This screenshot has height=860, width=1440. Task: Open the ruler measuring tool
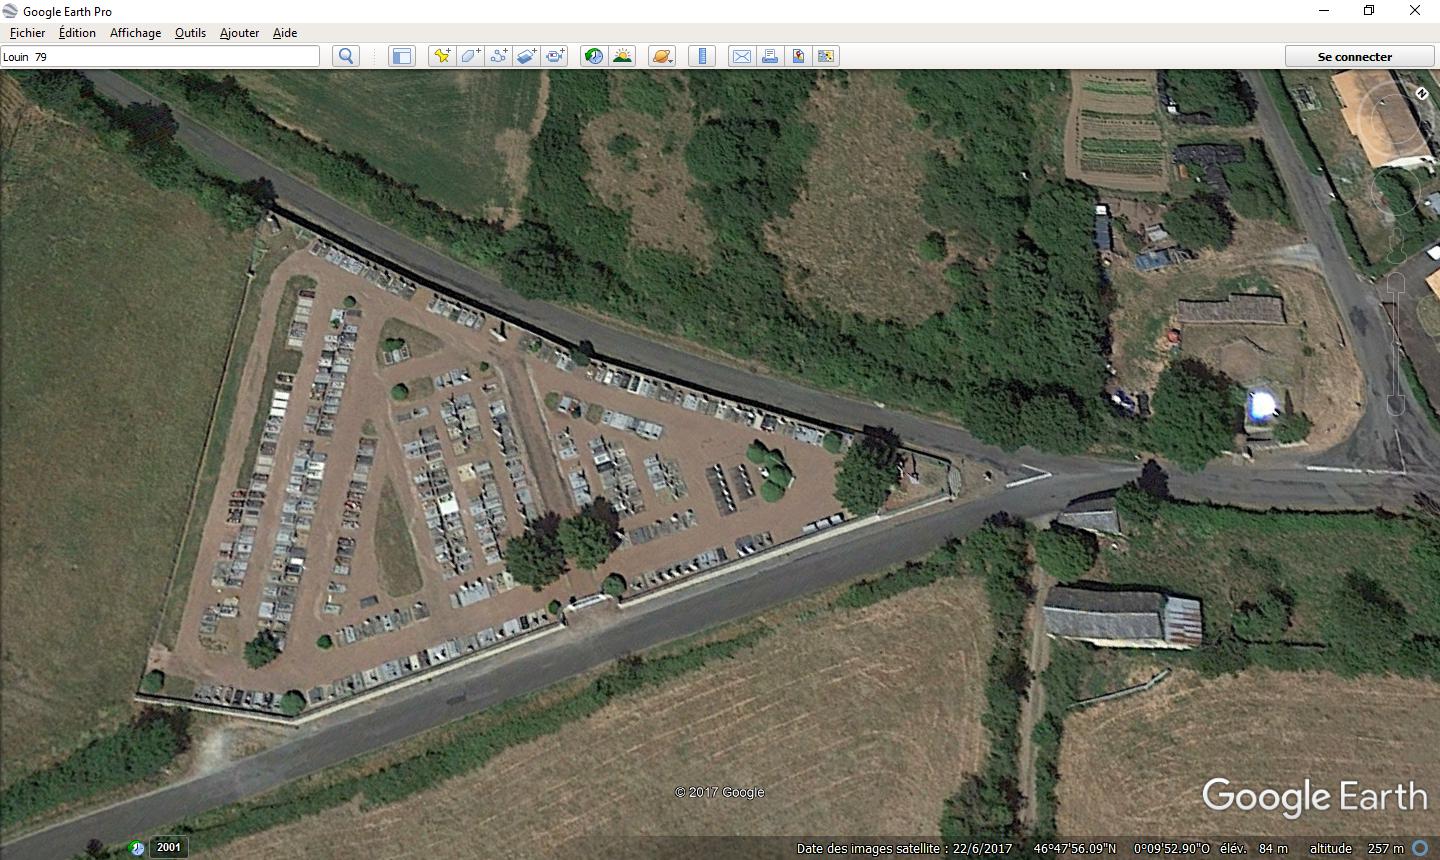click(x=702, y=56)
